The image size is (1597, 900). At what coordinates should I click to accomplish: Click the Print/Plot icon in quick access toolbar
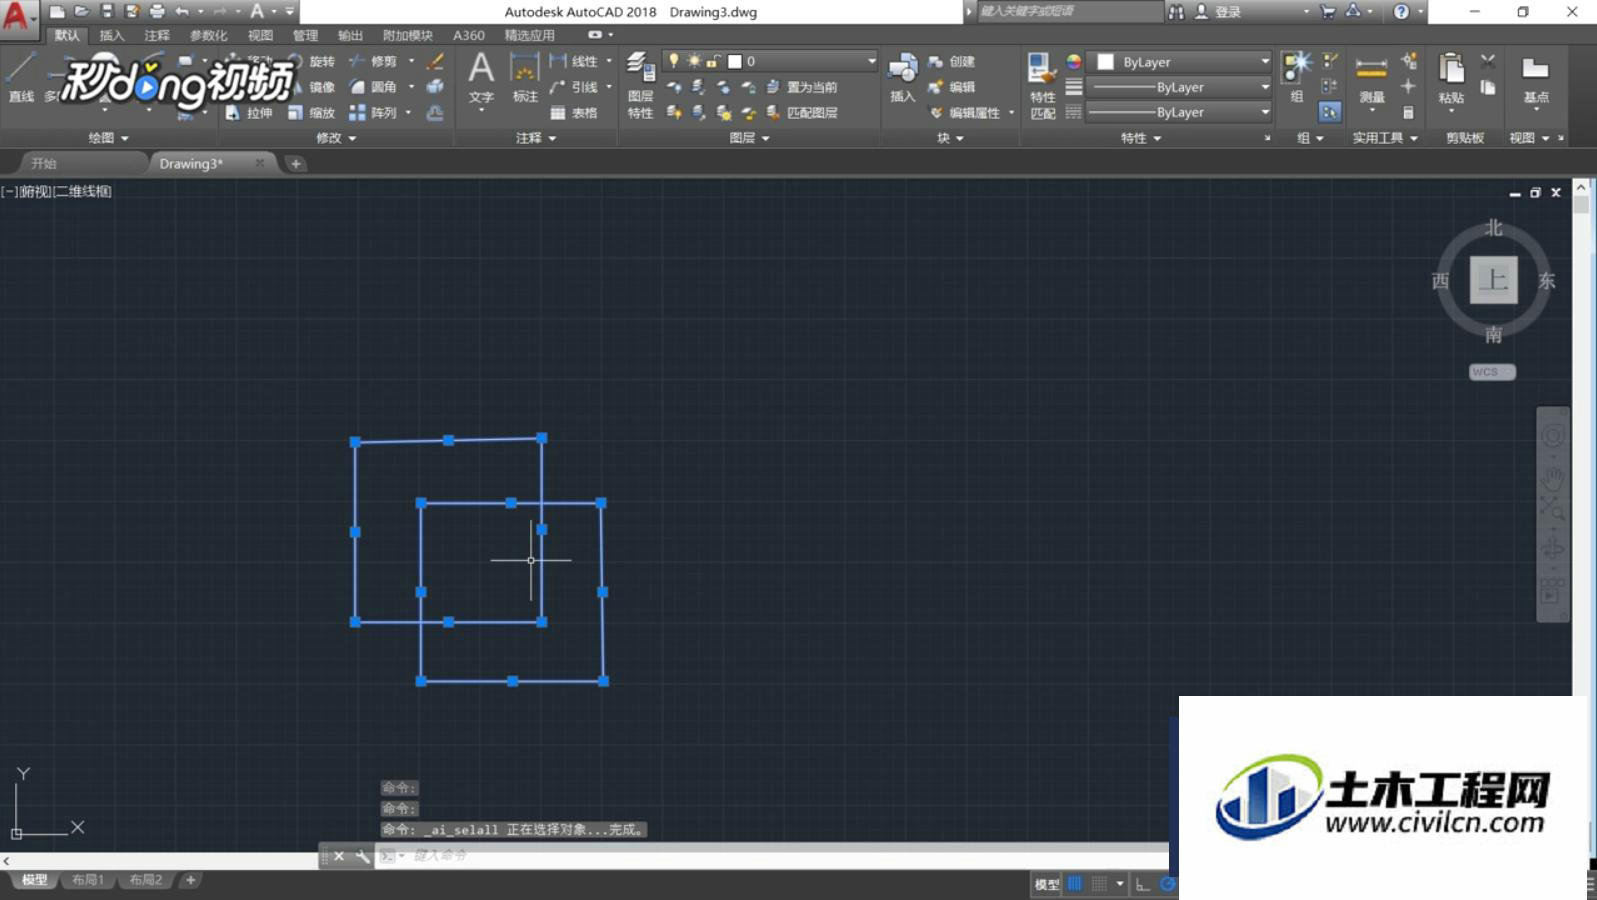point(156,11)
